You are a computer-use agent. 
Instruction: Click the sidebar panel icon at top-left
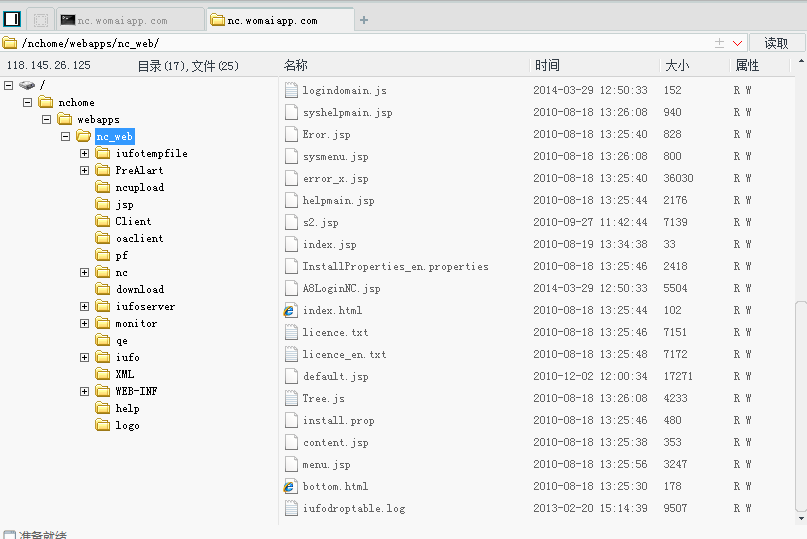[x=12, y=20]
